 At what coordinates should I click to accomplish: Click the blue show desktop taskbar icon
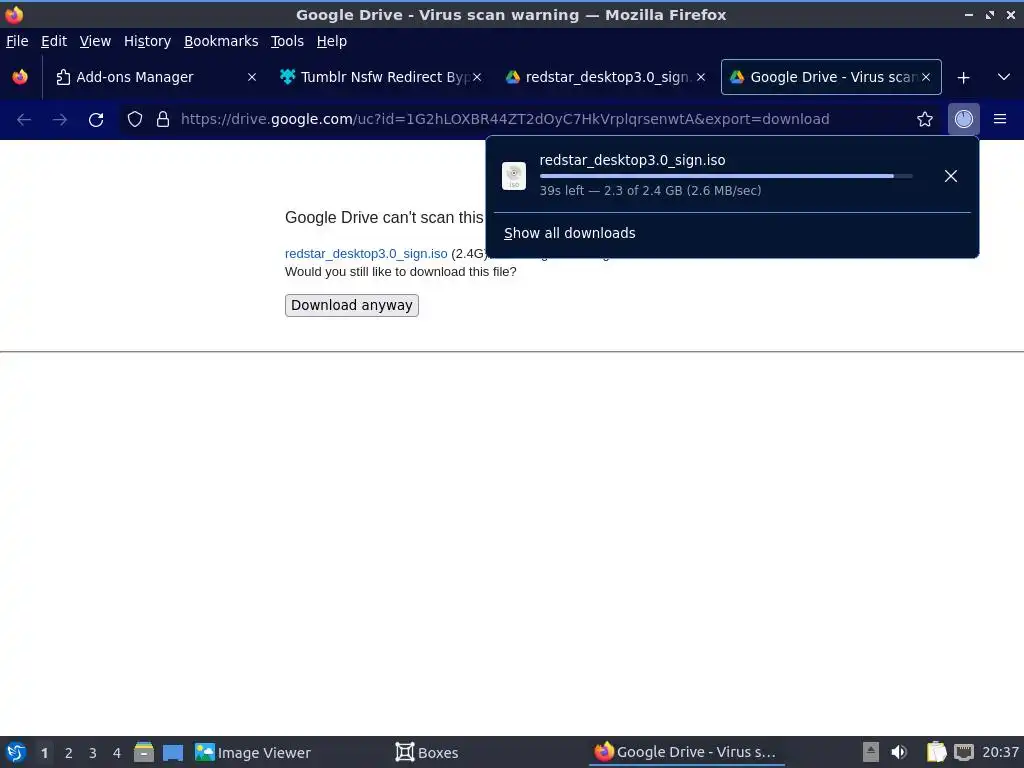coord(173,753)
